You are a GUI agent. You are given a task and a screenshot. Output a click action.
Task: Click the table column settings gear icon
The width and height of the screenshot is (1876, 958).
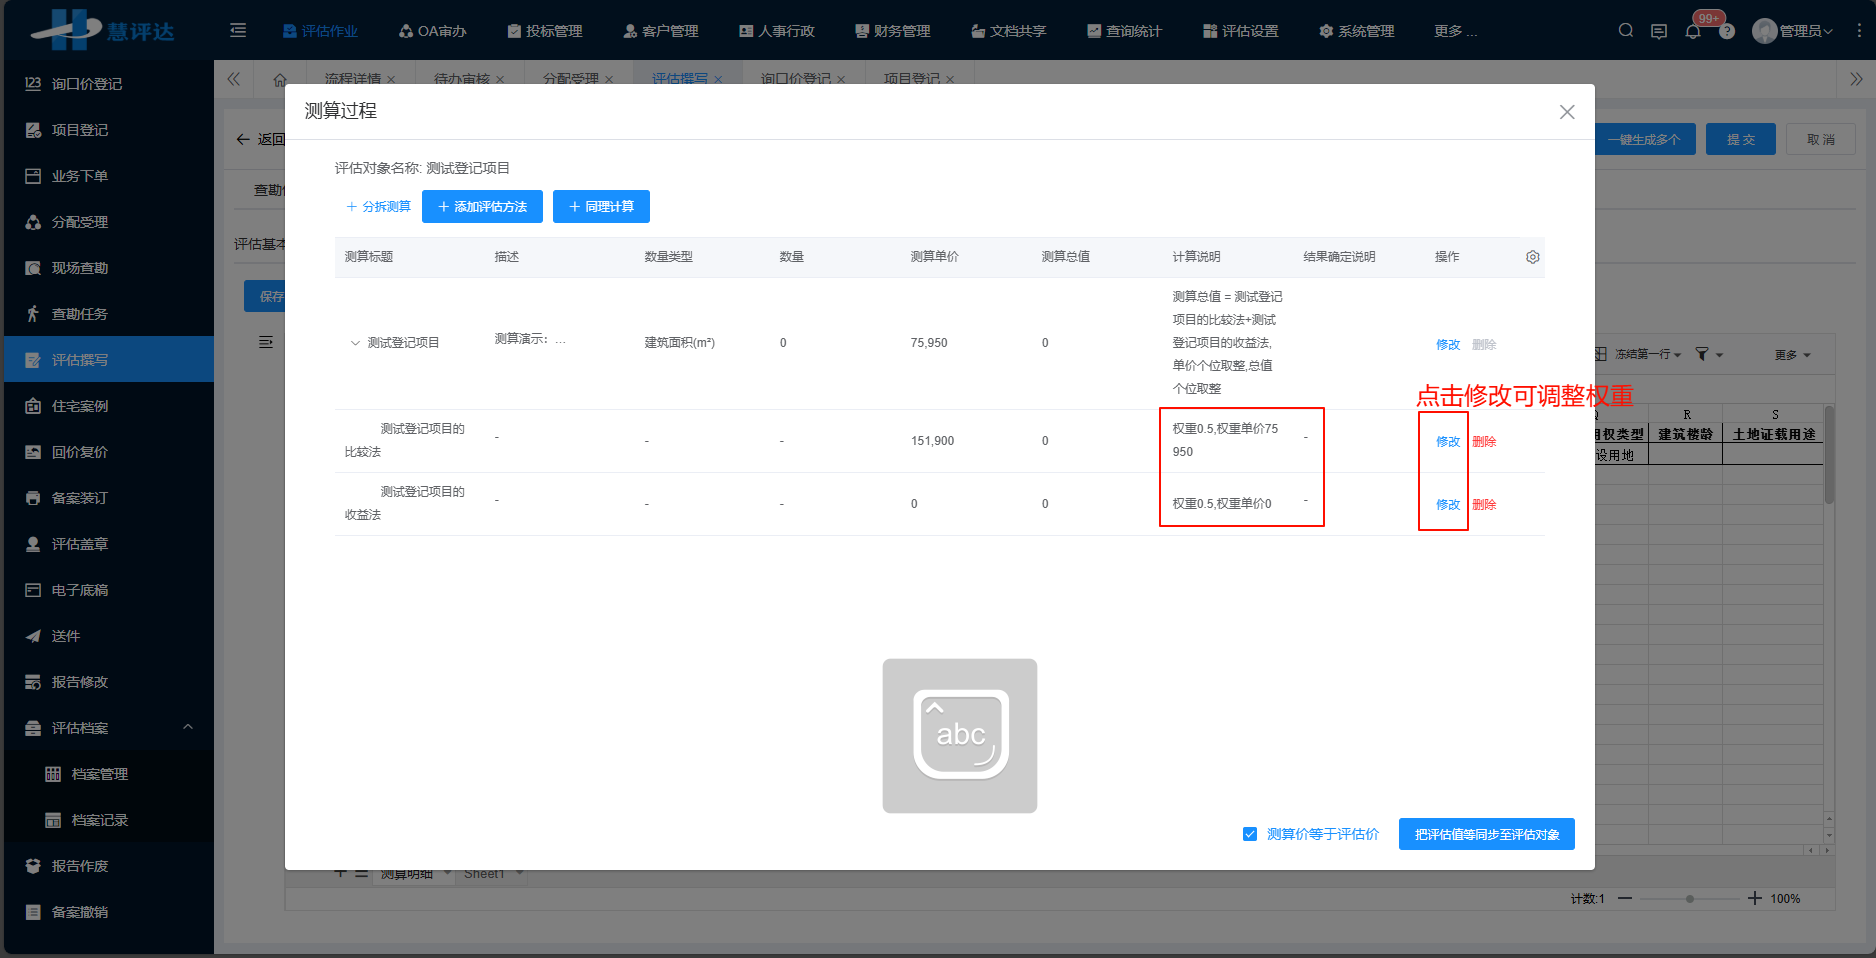click(1533, 256)
